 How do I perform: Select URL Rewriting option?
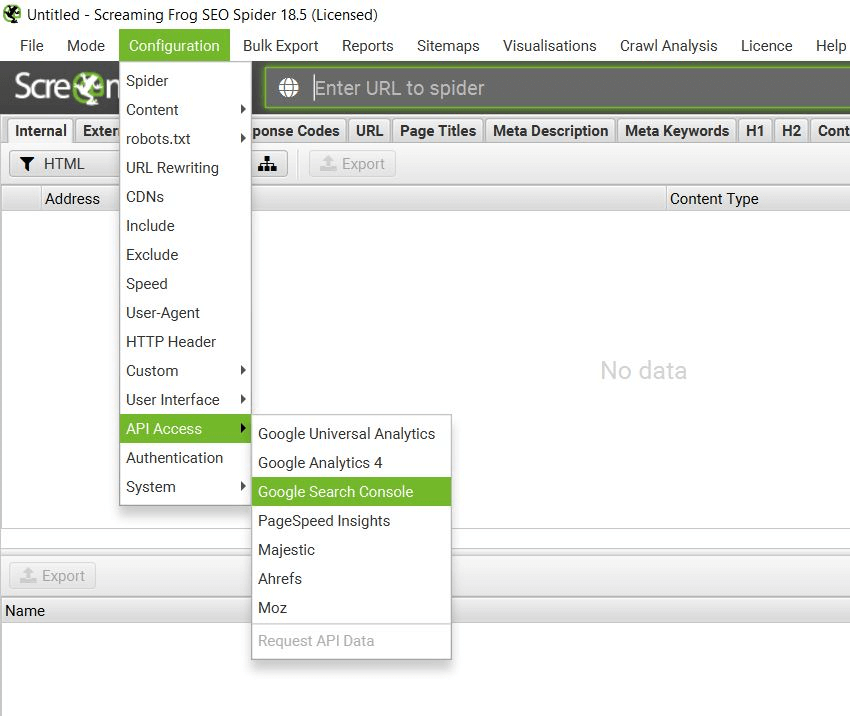point(185,167)
